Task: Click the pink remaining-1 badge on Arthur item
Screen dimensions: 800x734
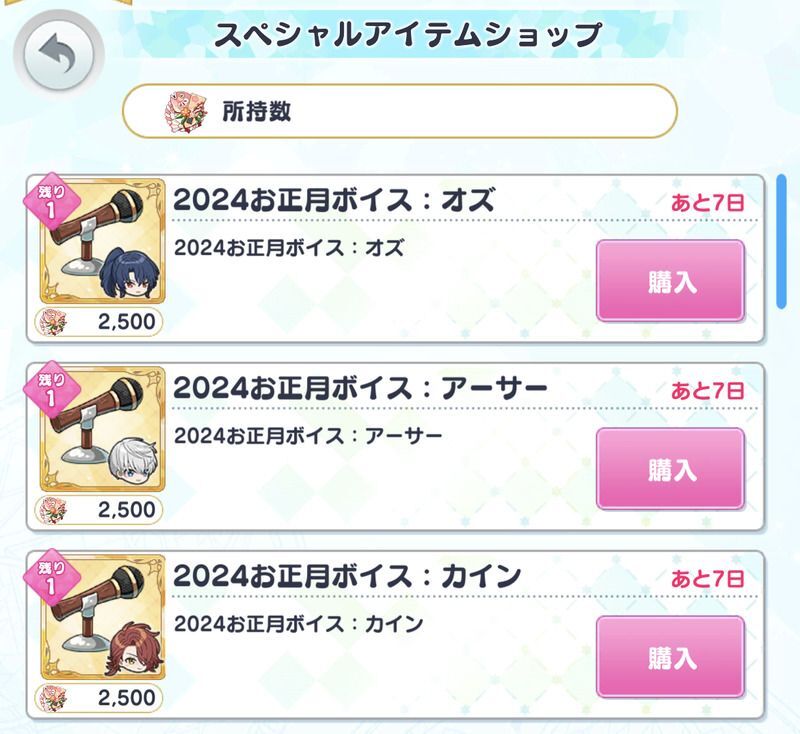Action: point(52,390)
